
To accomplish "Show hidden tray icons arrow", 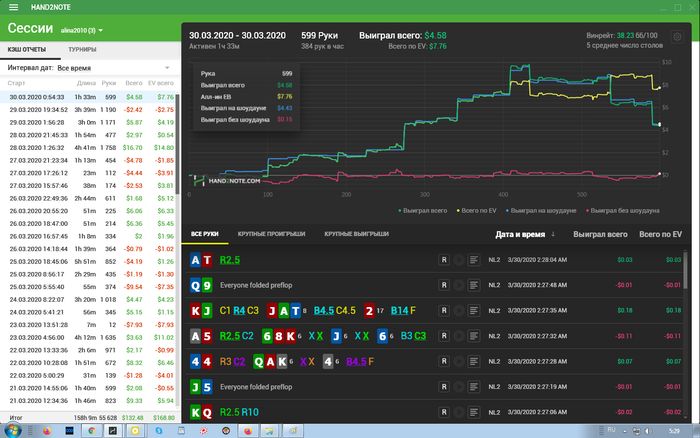I will click(x=625, y=431).
